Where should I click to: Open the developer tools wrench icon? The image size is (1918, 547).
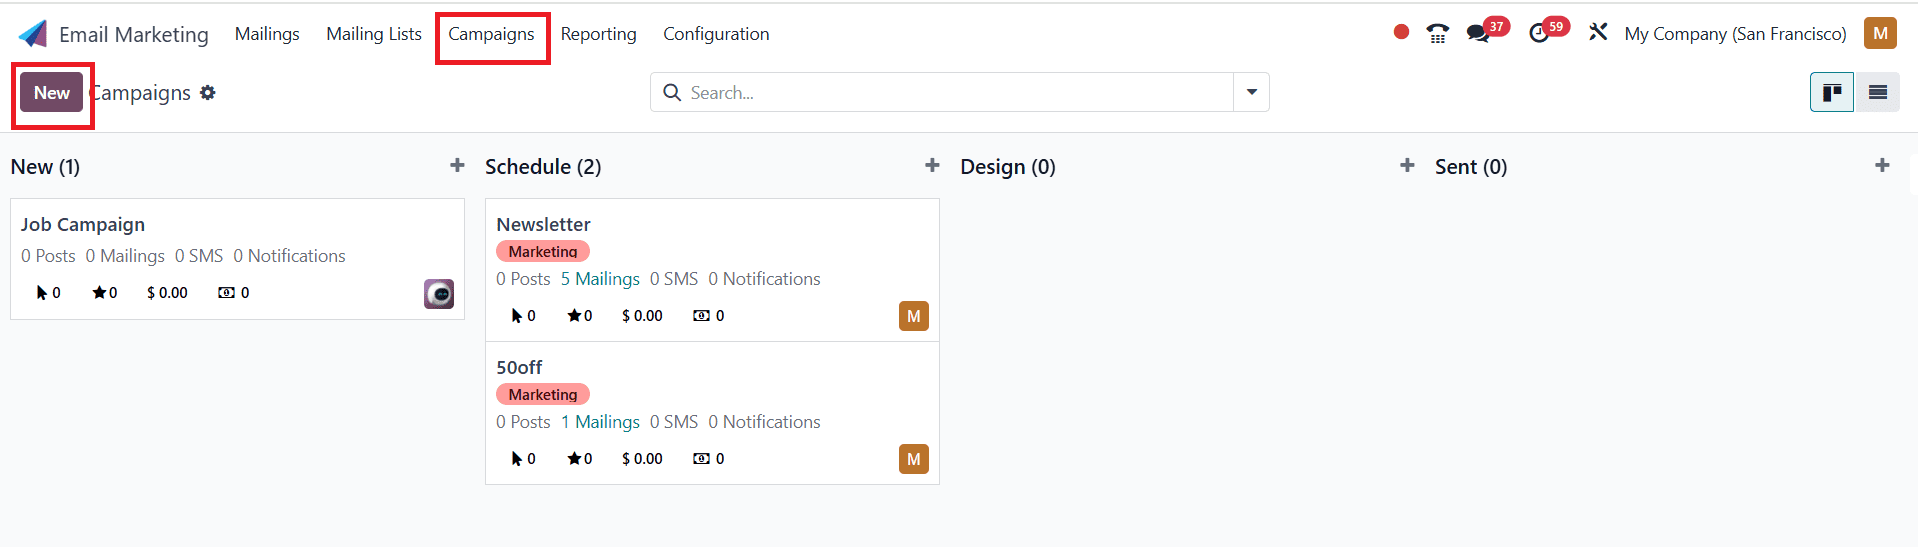point(1598,32)
